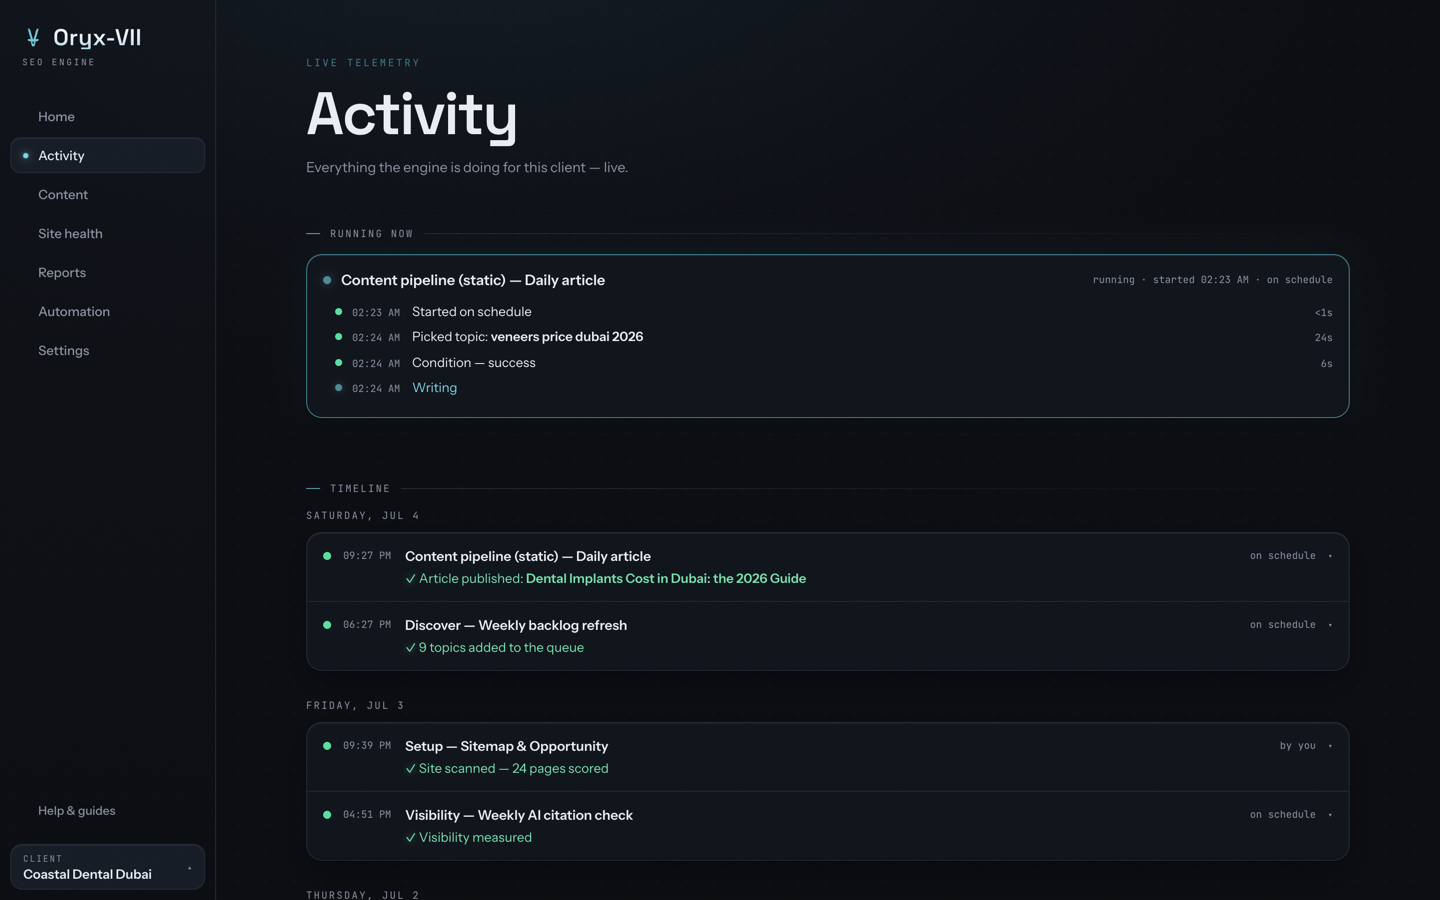The width and height of the screenshot is (1440, 900).
Task: Click Setup — Sitemap & Opportunity title
Action: point(506,746)
